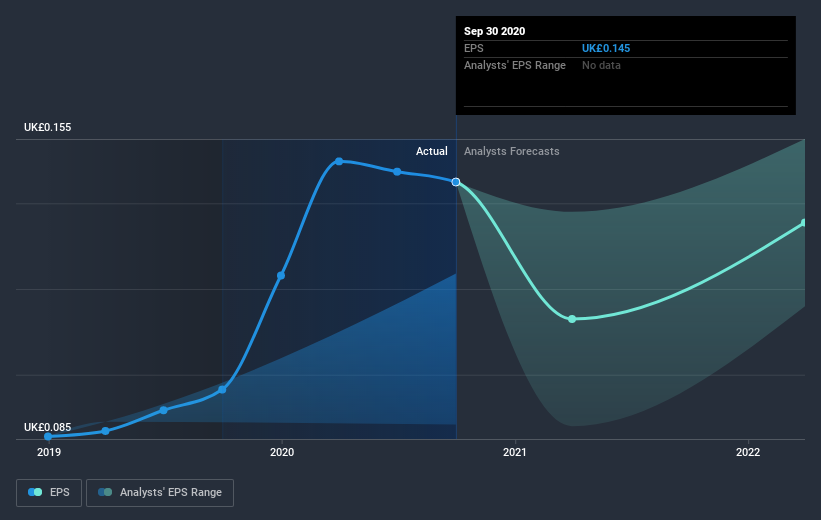The height and width of the screenshot is (520, 821).
Task: Select the EPS point at 2020 axis mark
Action: point(281,275)
